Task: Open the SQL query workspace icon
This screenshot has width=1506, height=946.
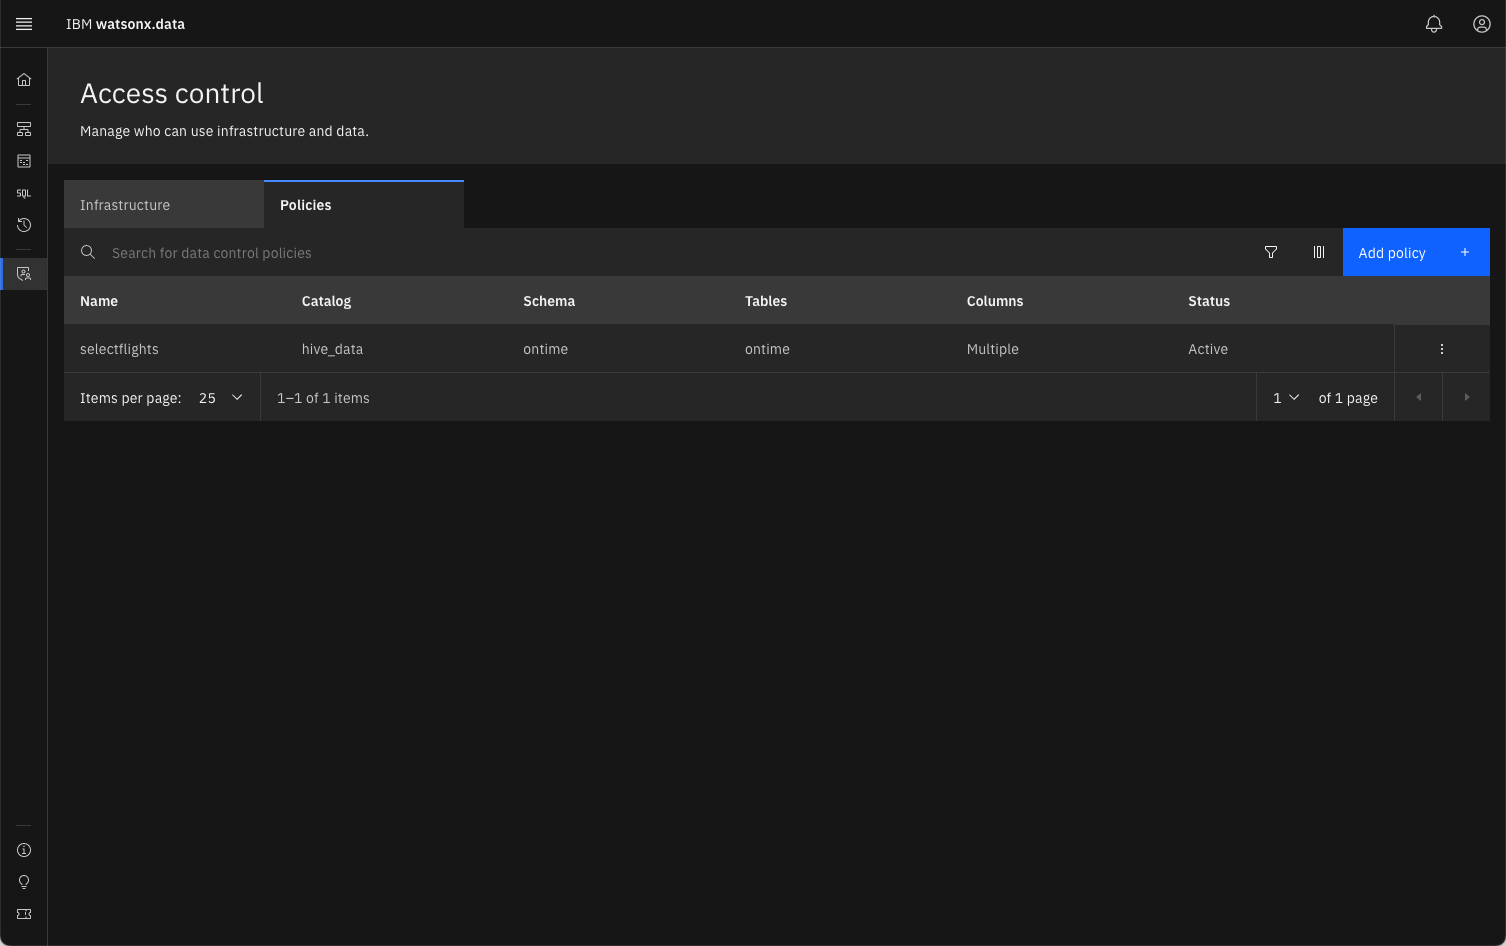Action: [24, 193]
